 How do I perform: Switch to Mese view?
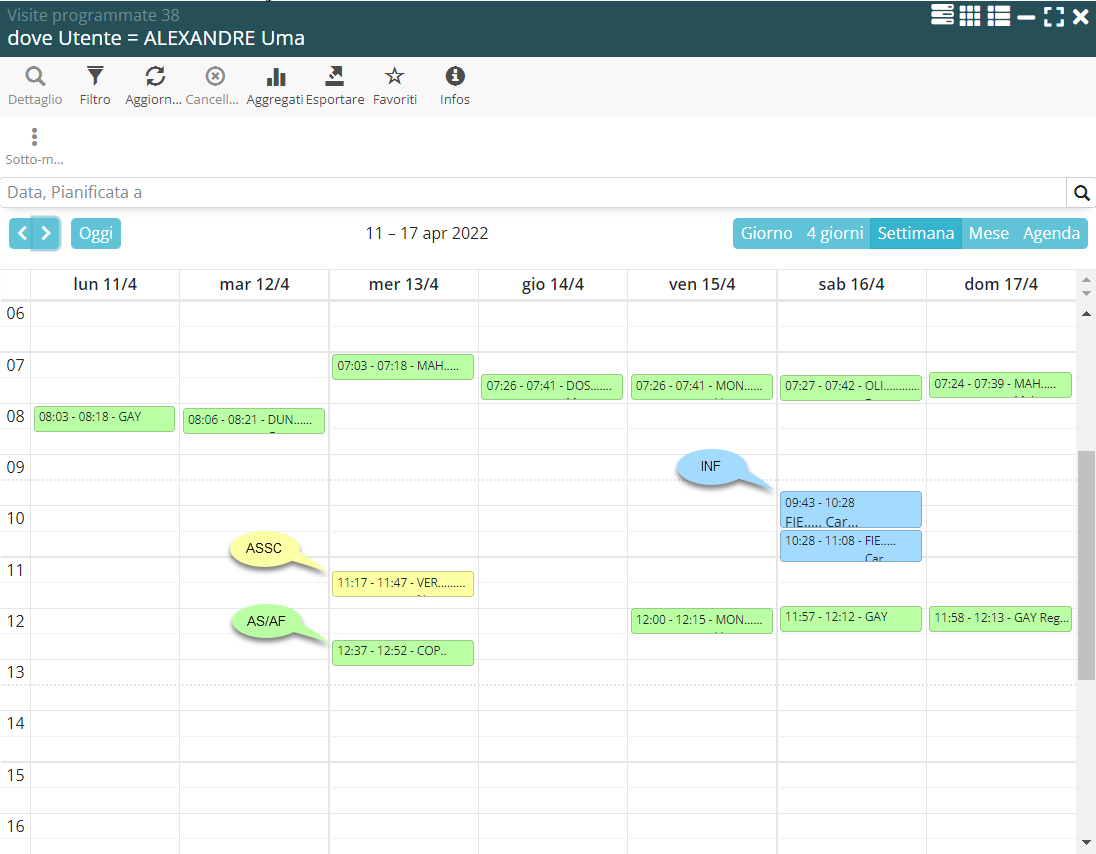click(x=988, y=233)
